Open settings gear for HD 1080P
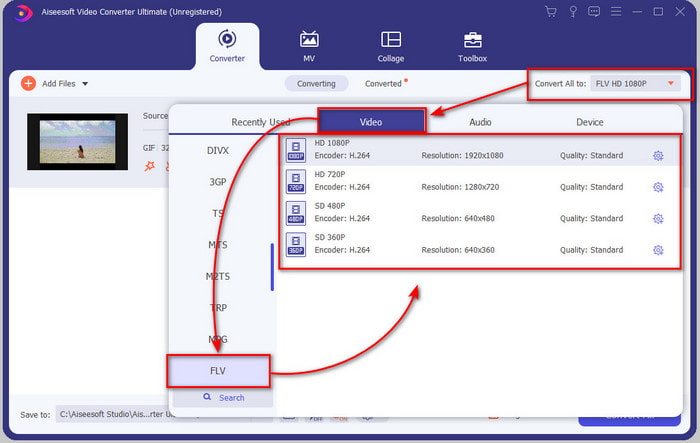Screen dimensions: 700x443 [x=658, y=156]
